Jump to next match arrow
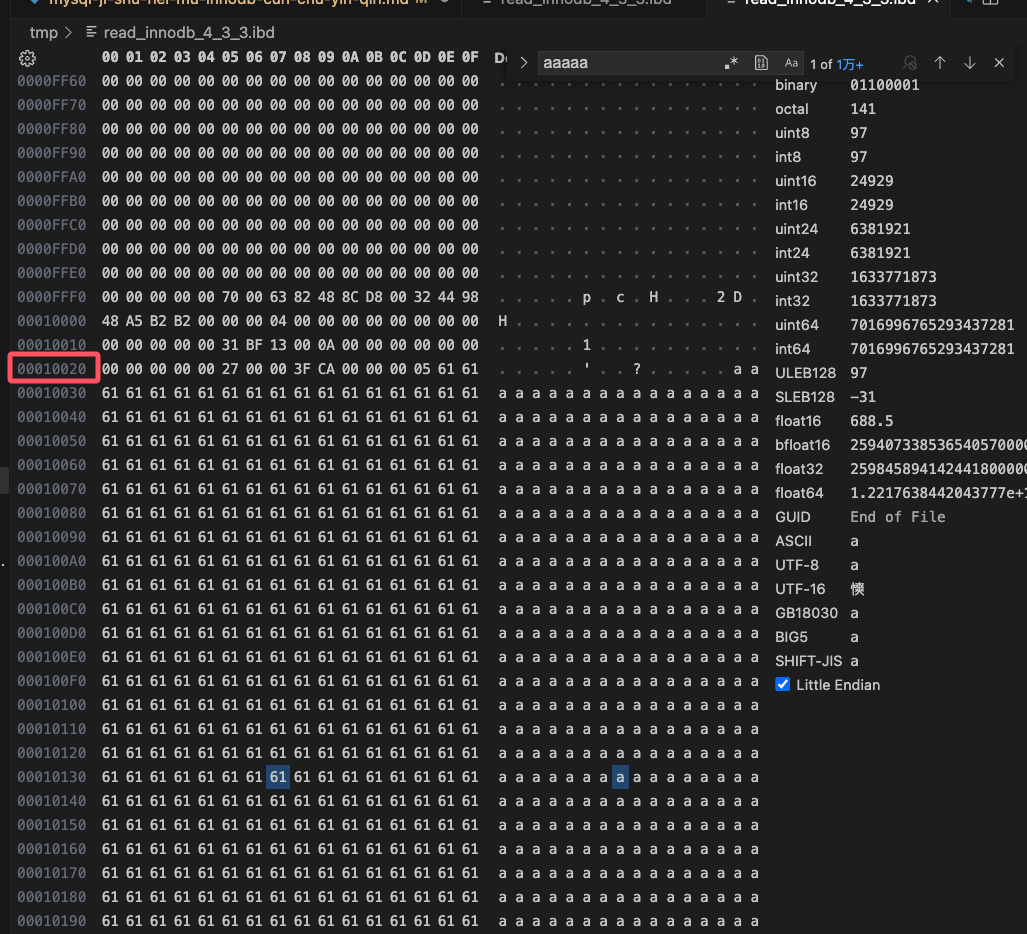 pyautogui.click(x=969, y=63)
